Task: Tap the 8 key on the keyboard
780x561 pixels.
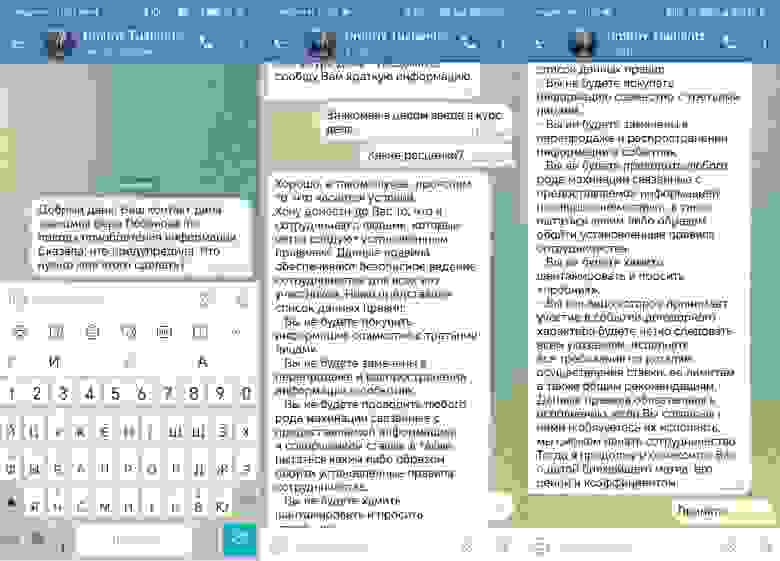Action: coord(194,394)
